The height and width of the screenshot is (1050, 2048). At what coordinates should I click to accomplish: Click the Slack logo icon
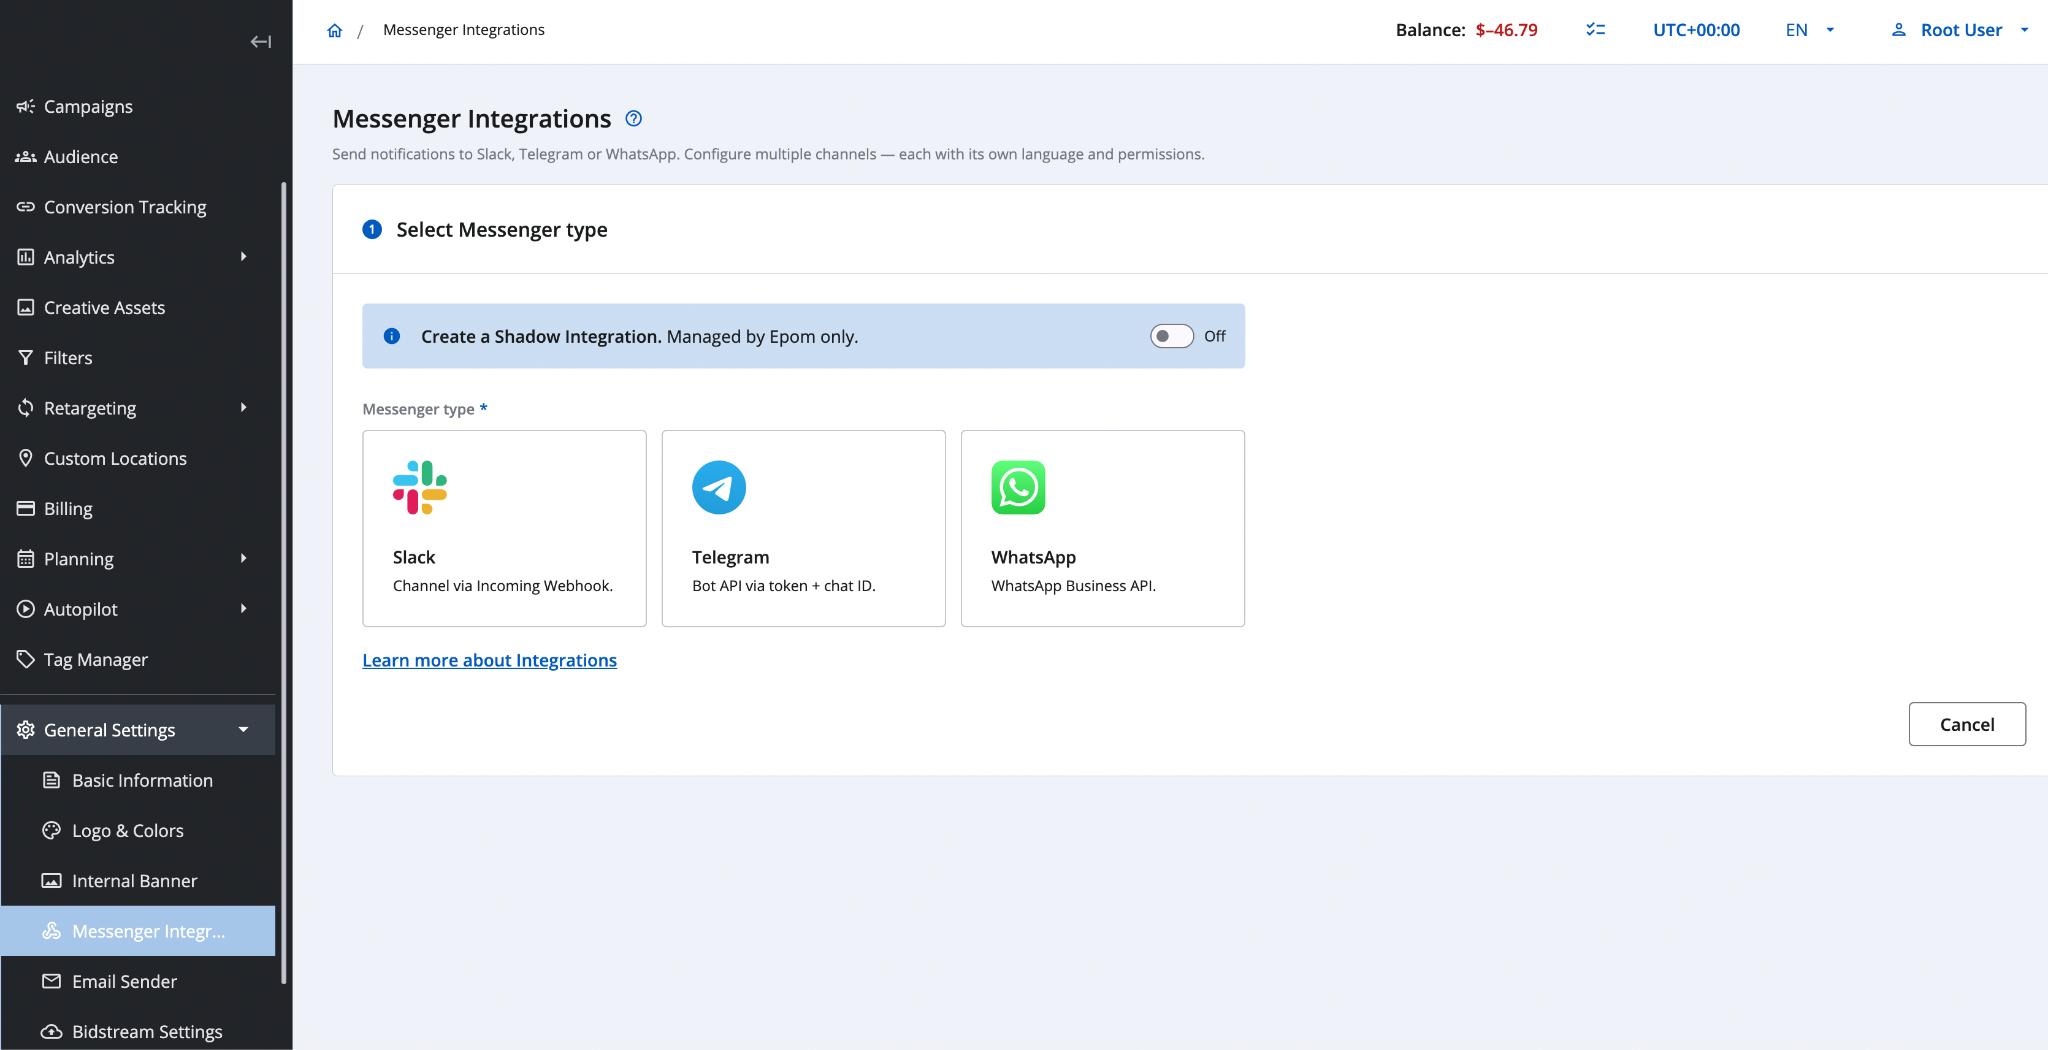420,487
